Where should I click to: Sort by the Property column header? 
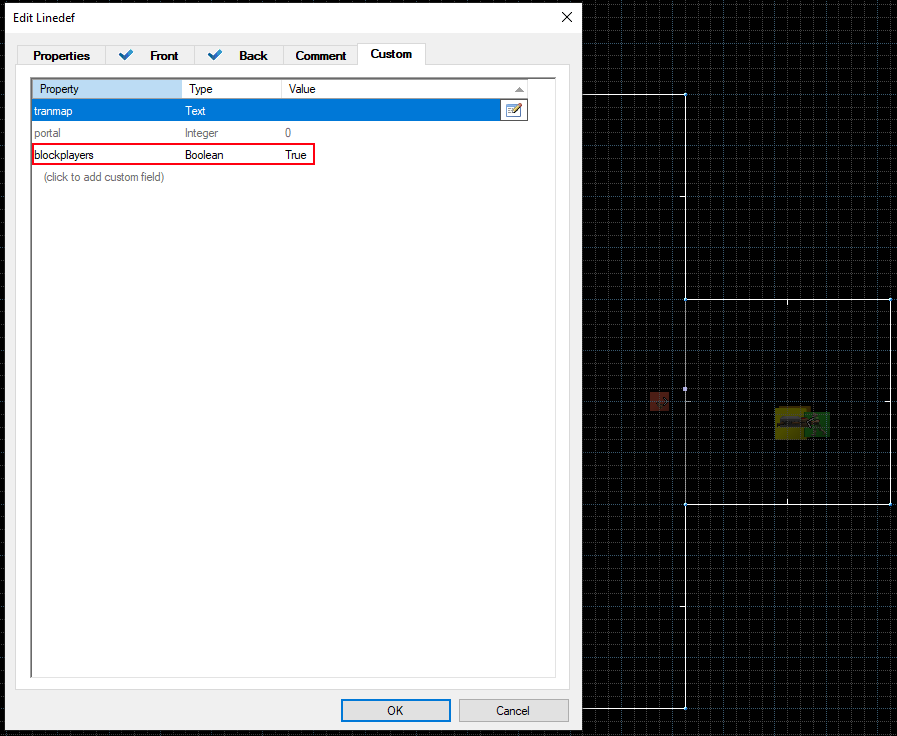(107, 89)
